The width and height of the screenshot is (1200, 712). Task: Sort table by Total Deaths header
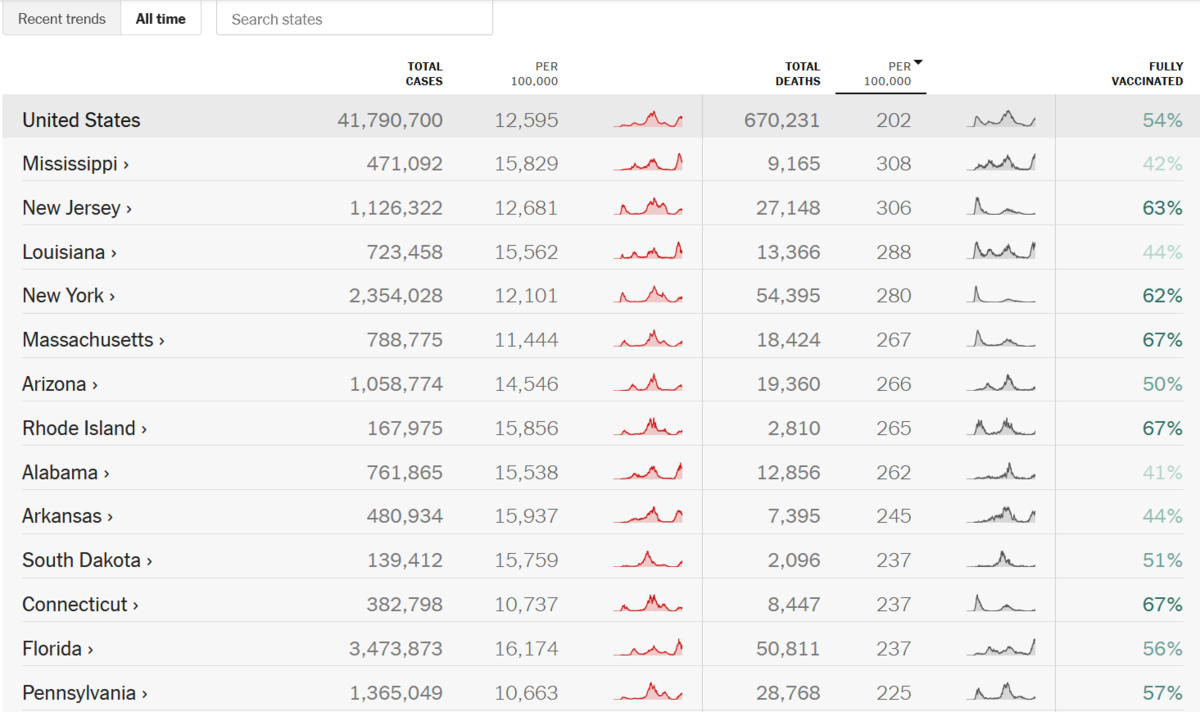pos(801,74)
